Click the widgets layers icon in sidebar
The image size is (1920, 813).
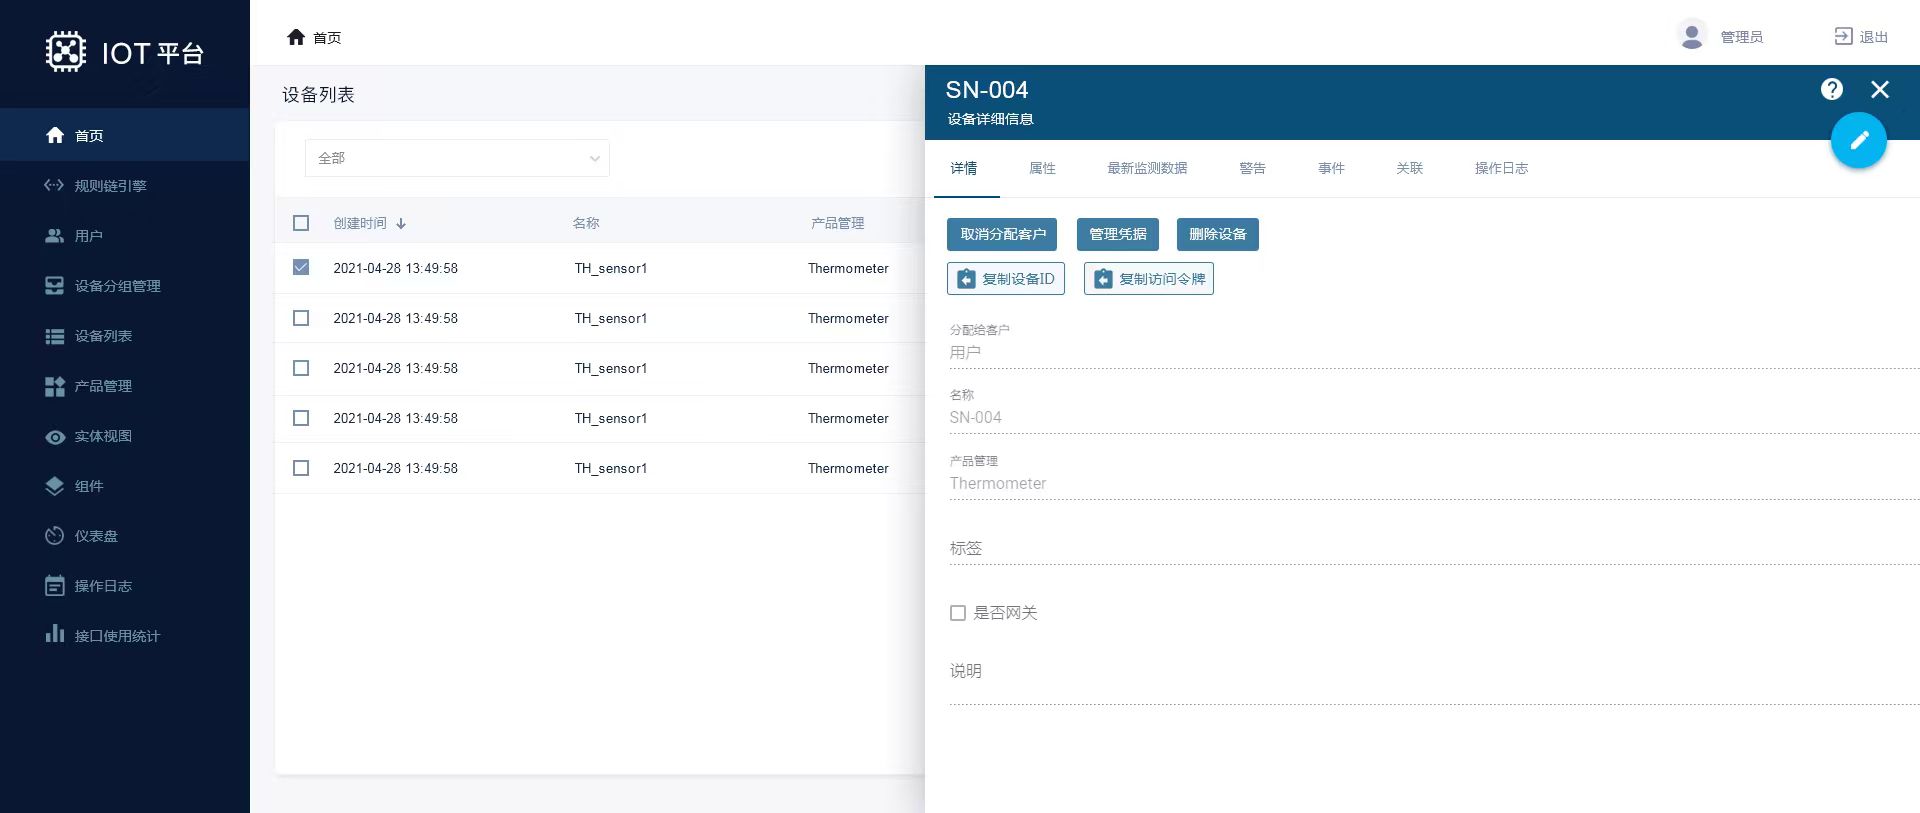[x=54, y=486]
